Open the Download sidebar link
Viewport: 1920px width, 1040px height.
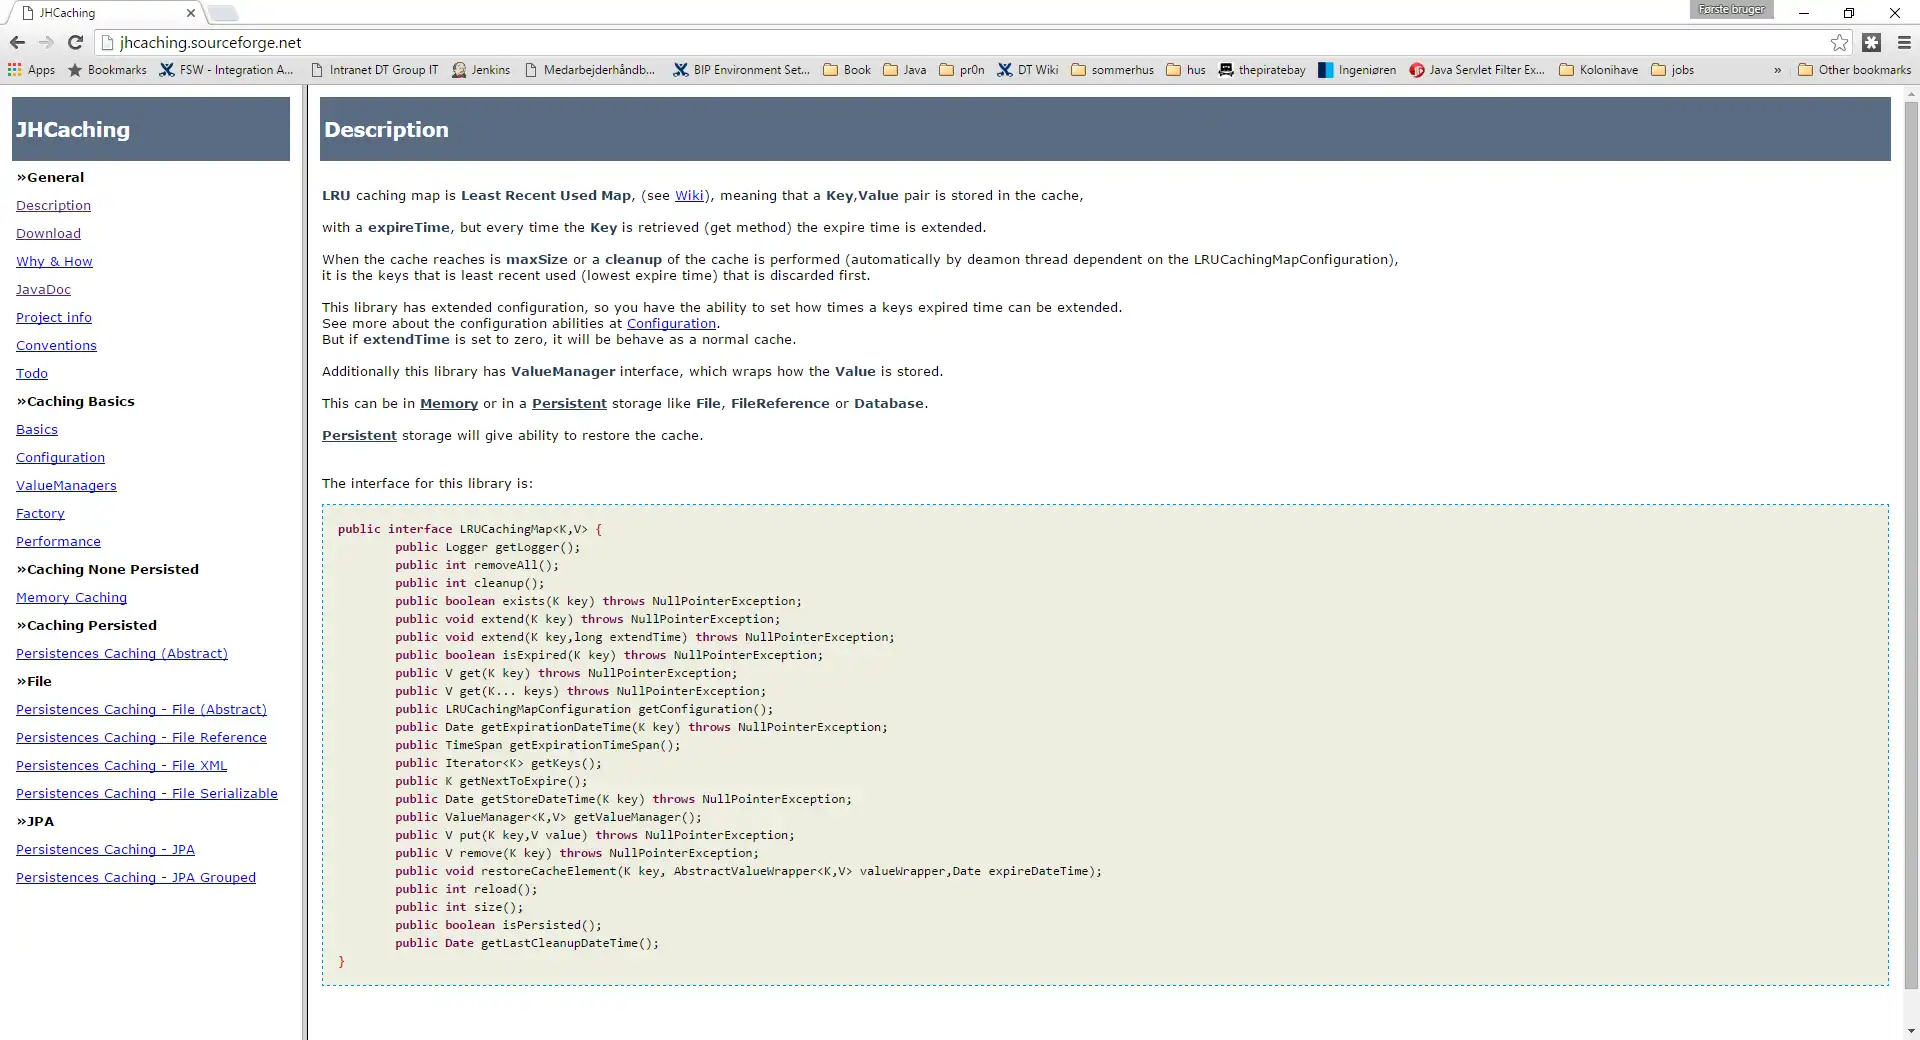point(48,233)
